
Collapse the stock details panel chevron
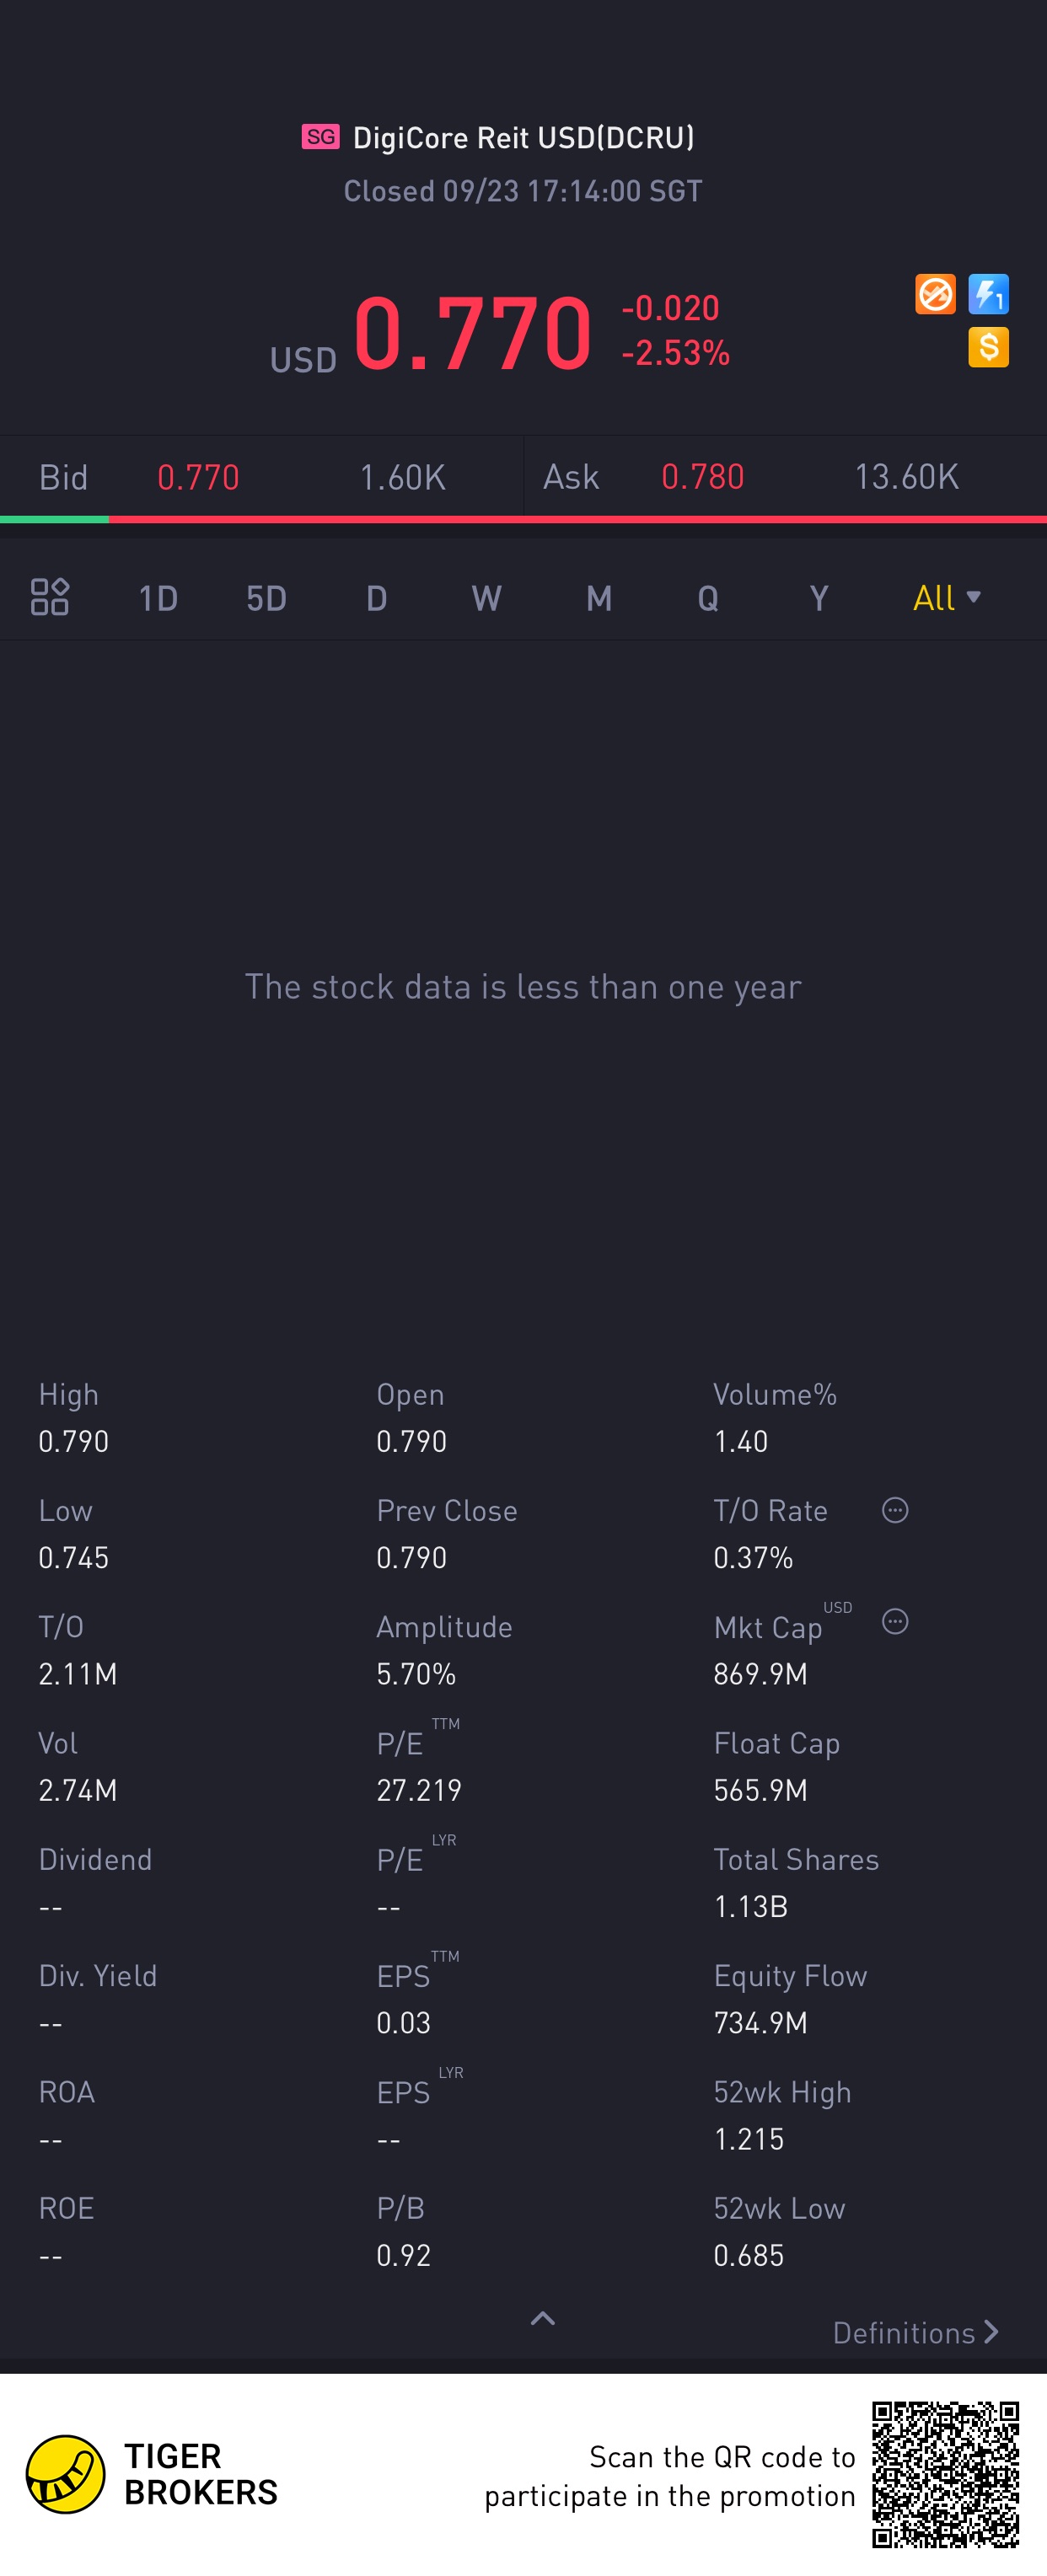pos(542,2319)
